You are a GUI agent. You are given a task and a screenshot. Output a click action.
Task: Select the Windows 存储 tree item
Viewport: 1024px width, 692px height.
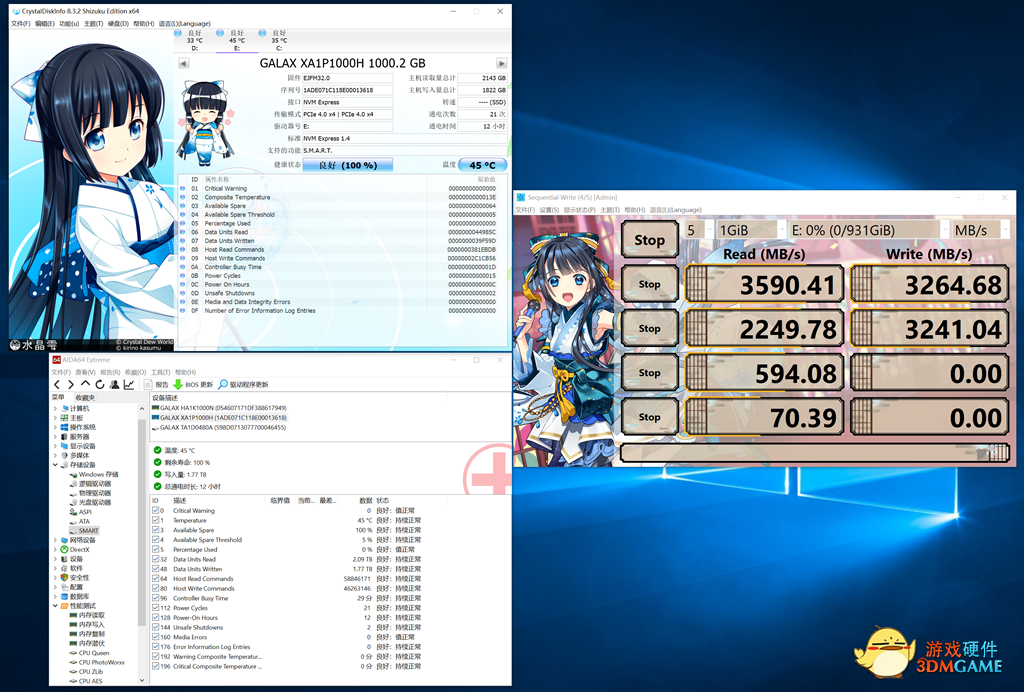(x=95, y=475)
